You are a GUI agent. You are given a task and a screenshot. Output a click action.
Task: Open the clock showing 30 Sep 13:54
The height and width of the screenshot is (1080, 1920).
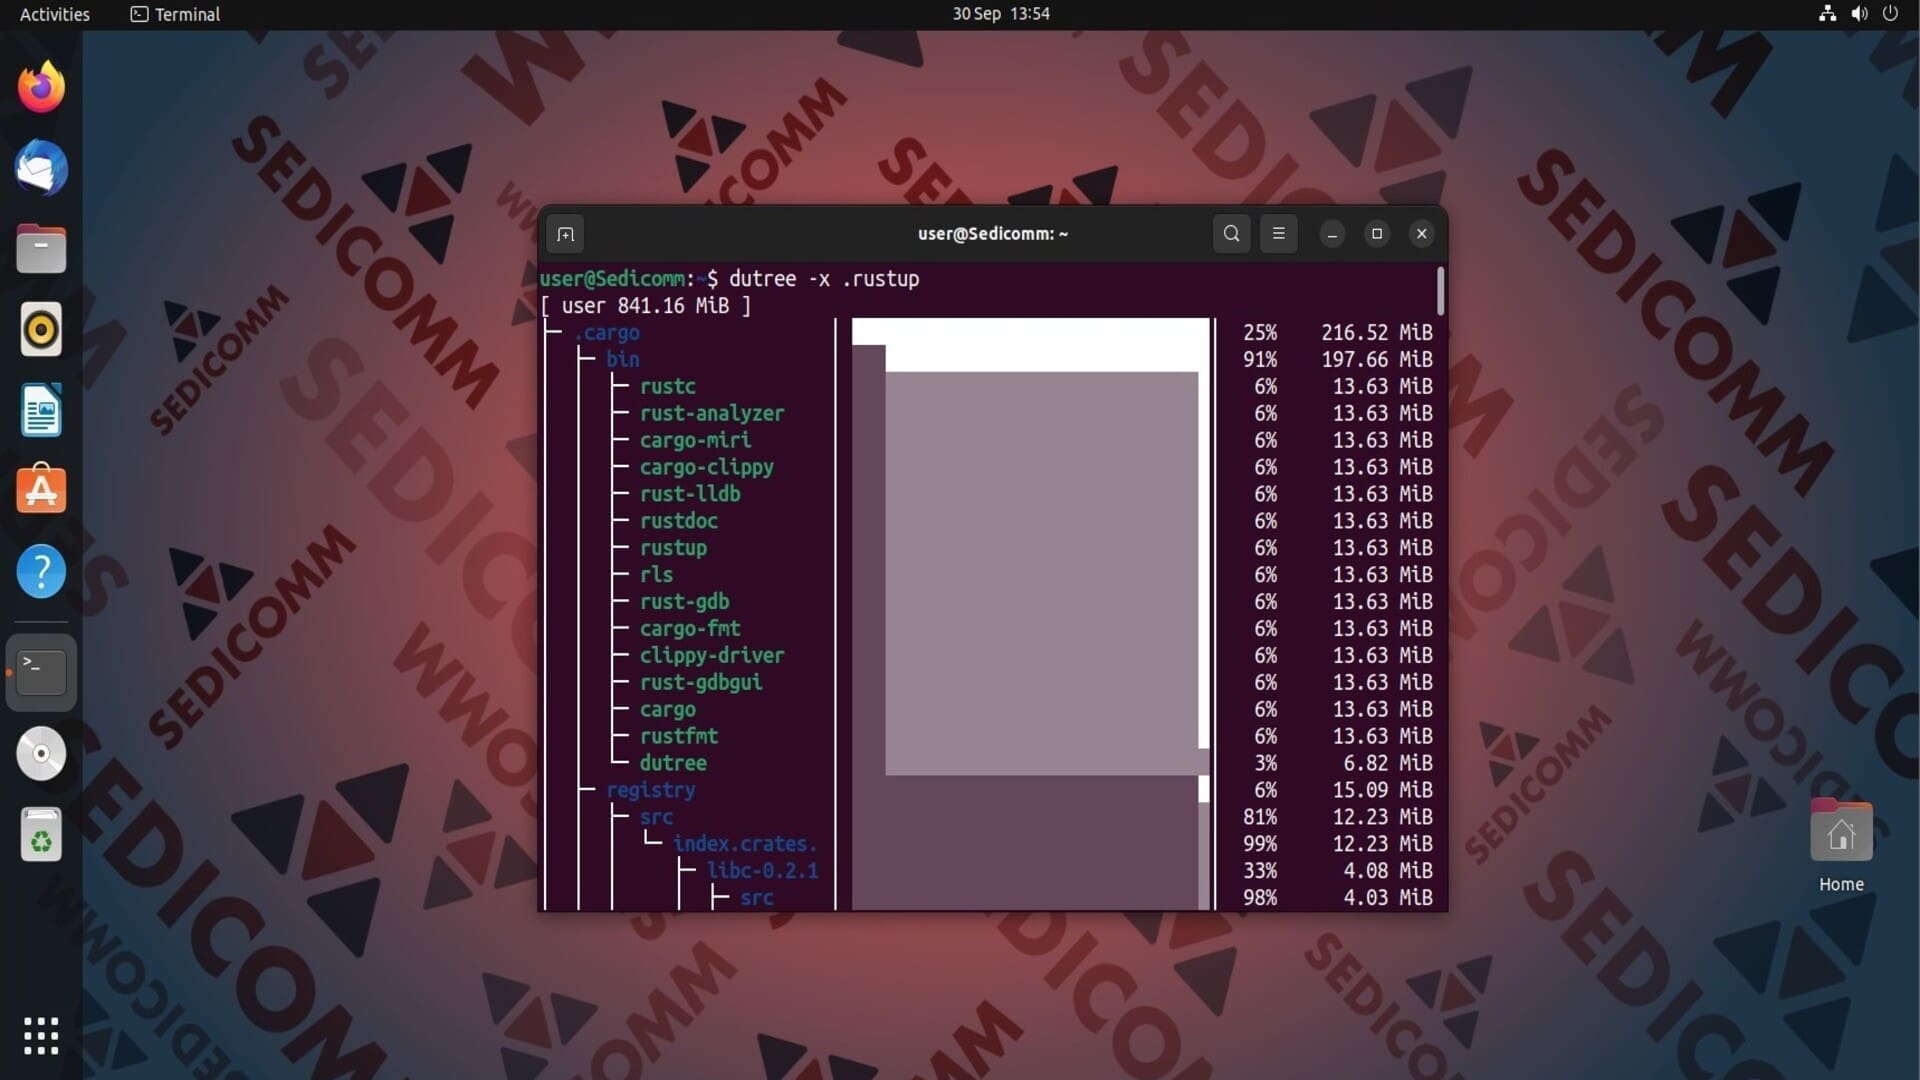[1000, 14]
